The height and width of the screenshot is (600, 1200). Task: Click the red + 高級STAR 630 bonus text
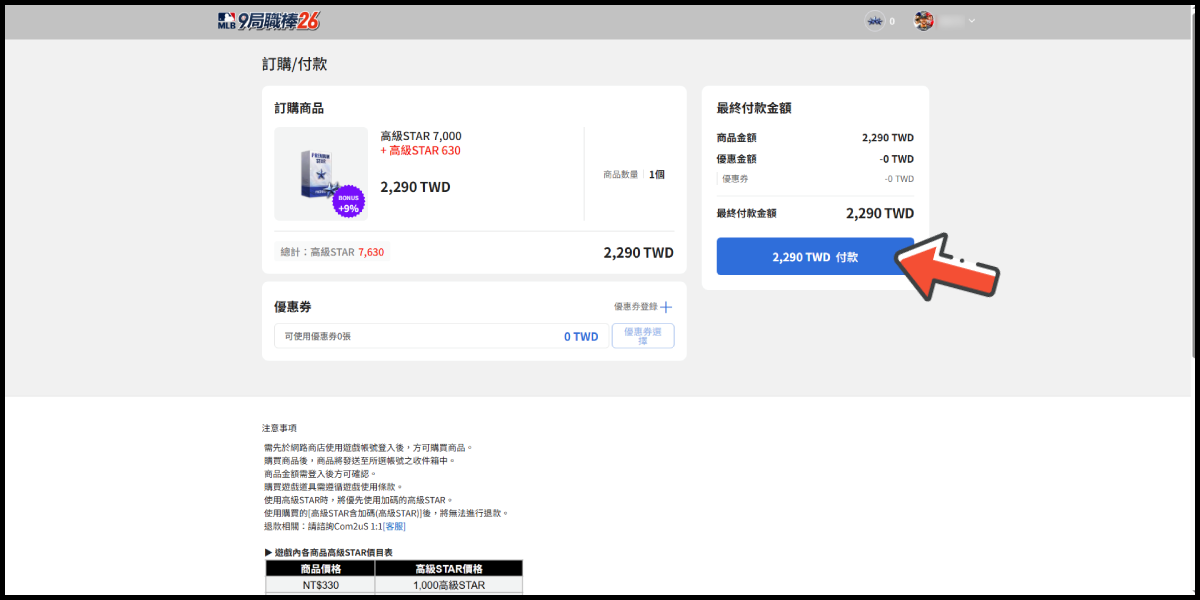[x=420, y=151]
